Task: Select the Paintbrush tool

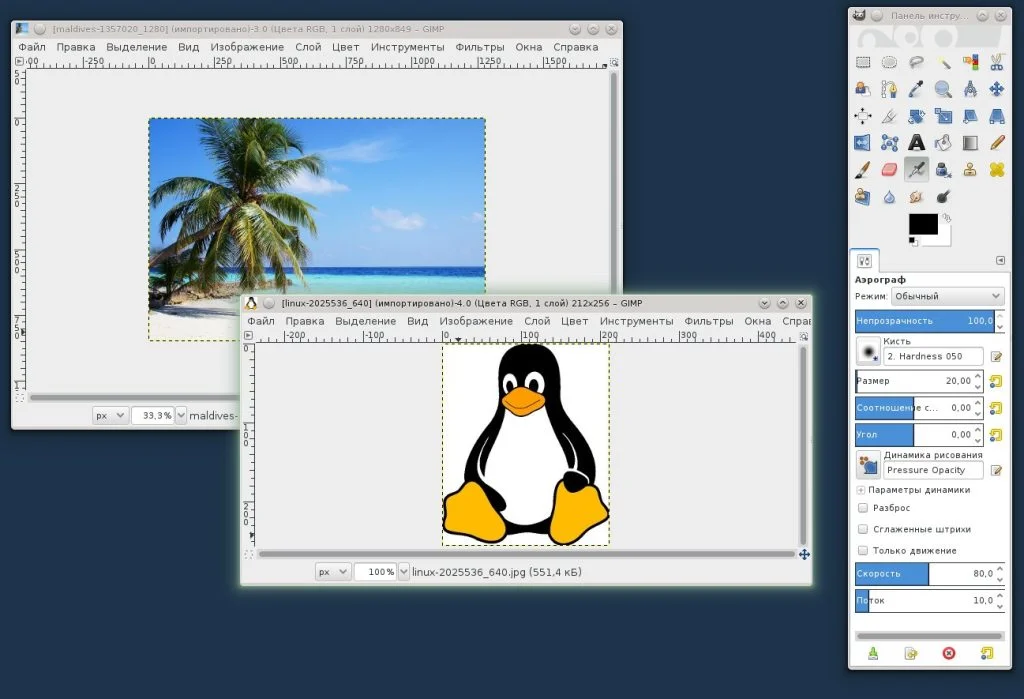Action: click(x=863, y=170)
